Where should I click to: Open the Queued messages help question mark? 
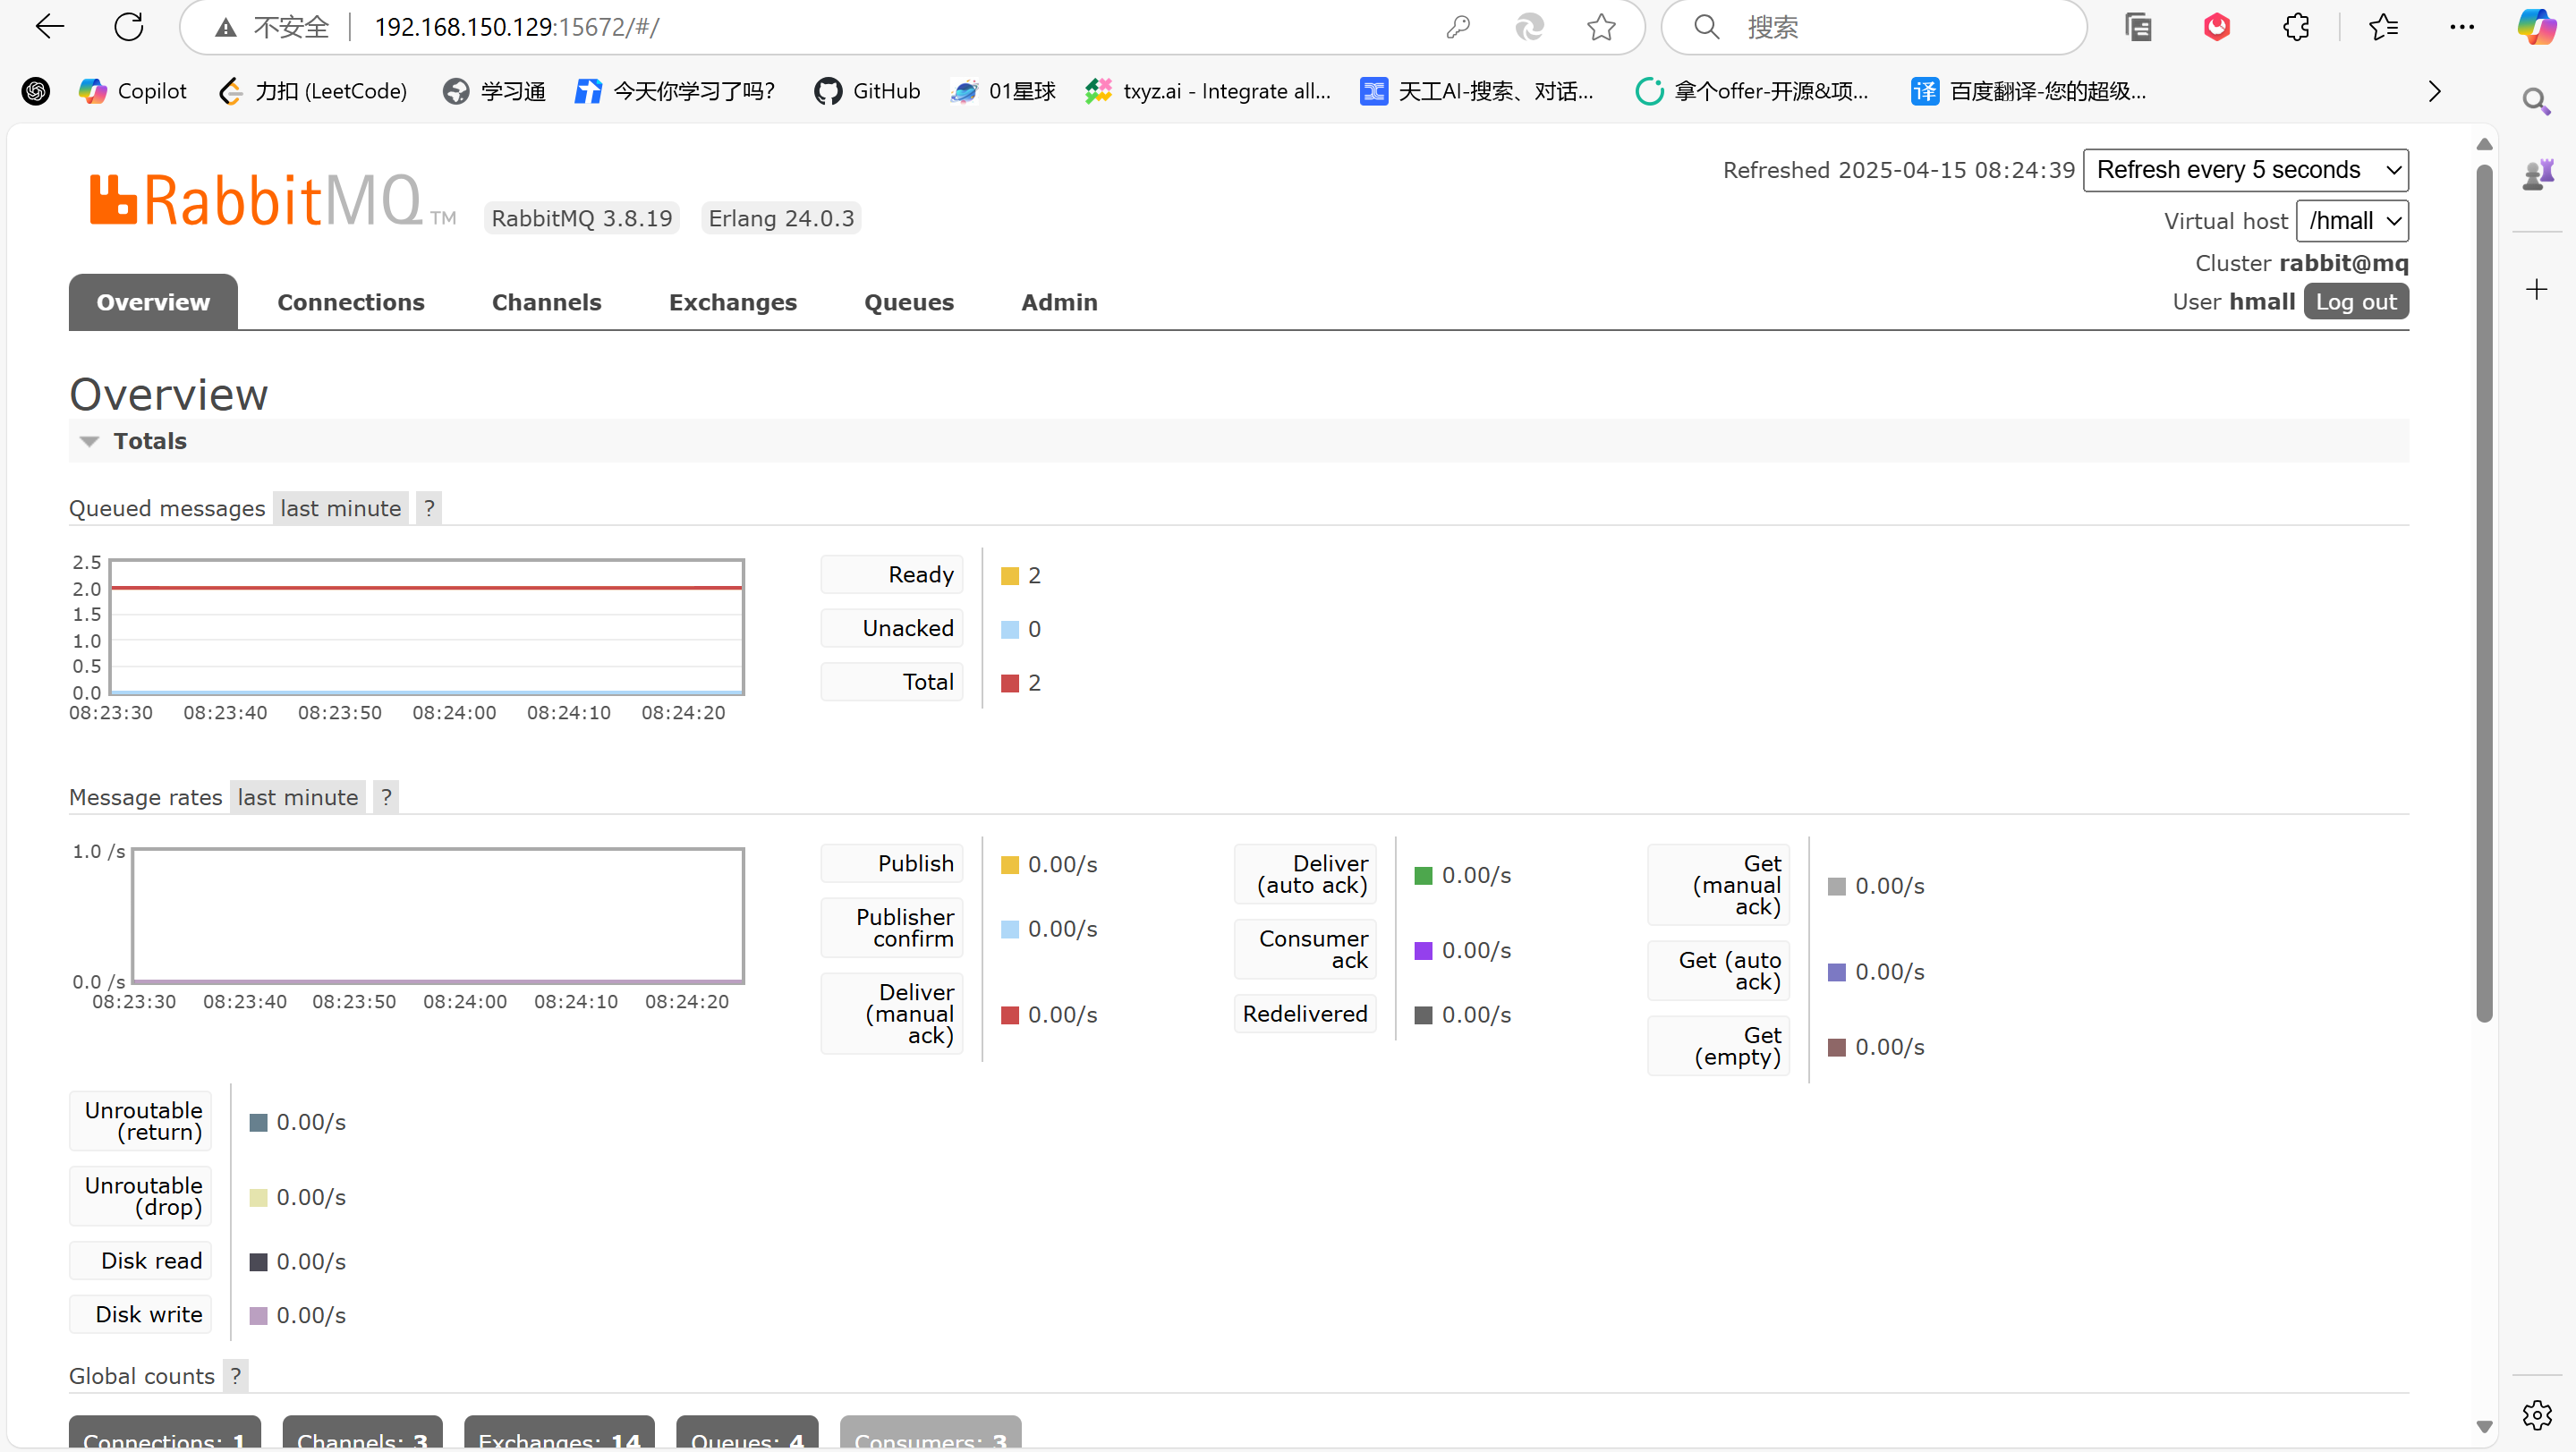pos(430,507)
